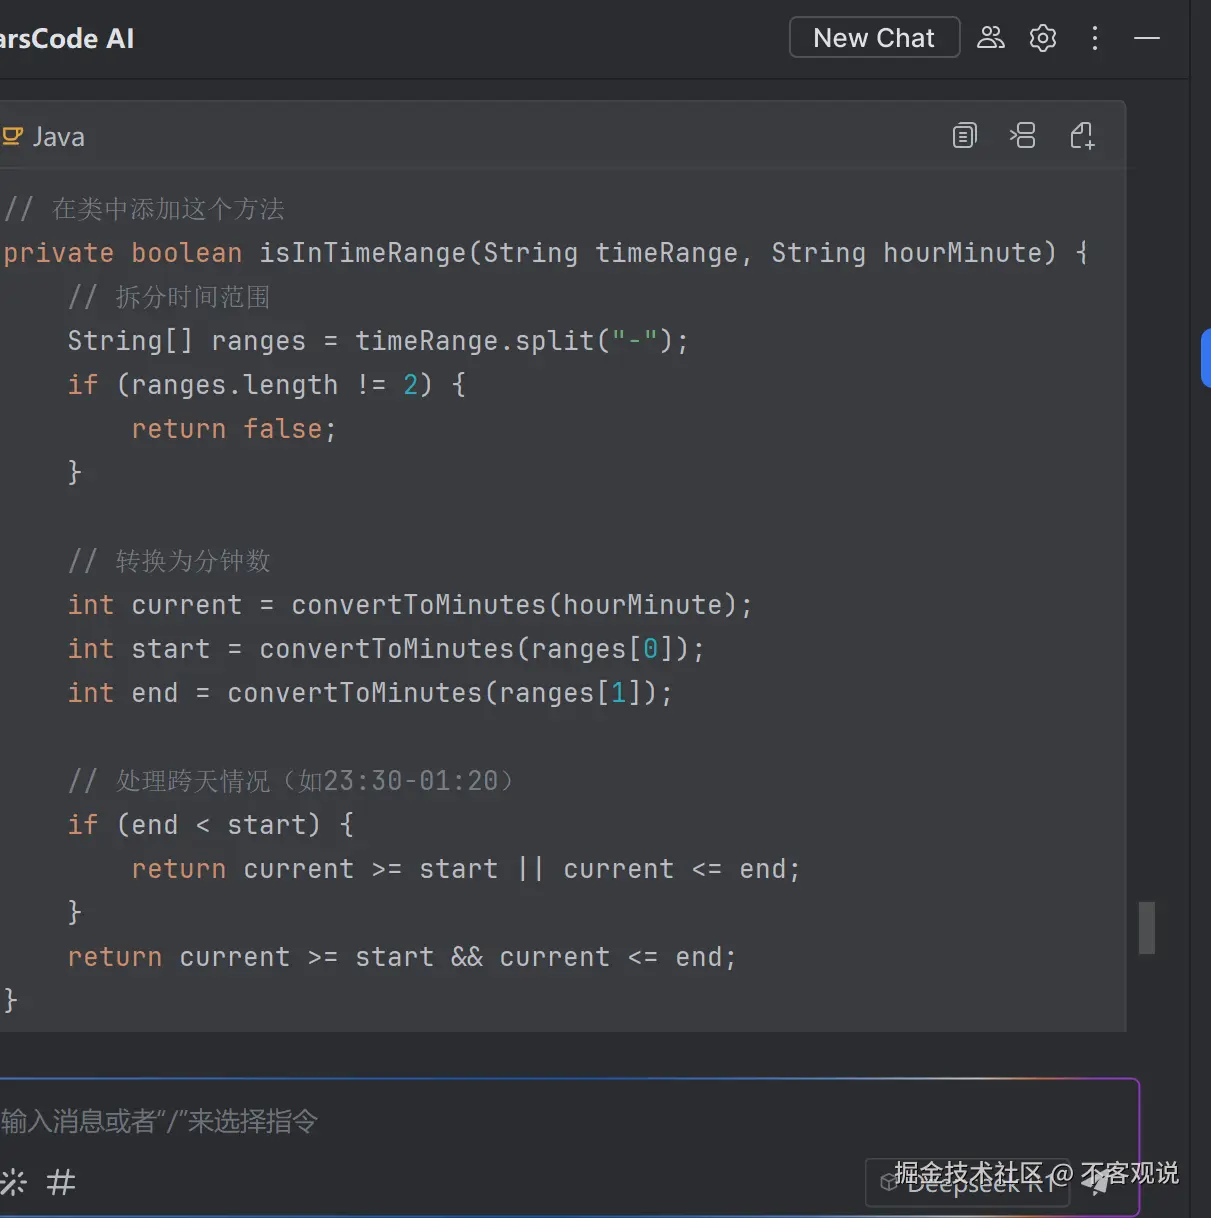Screen dimensions: 1211x1218
Task: Click the isInTimeRange method name in code
Action: 363,253
